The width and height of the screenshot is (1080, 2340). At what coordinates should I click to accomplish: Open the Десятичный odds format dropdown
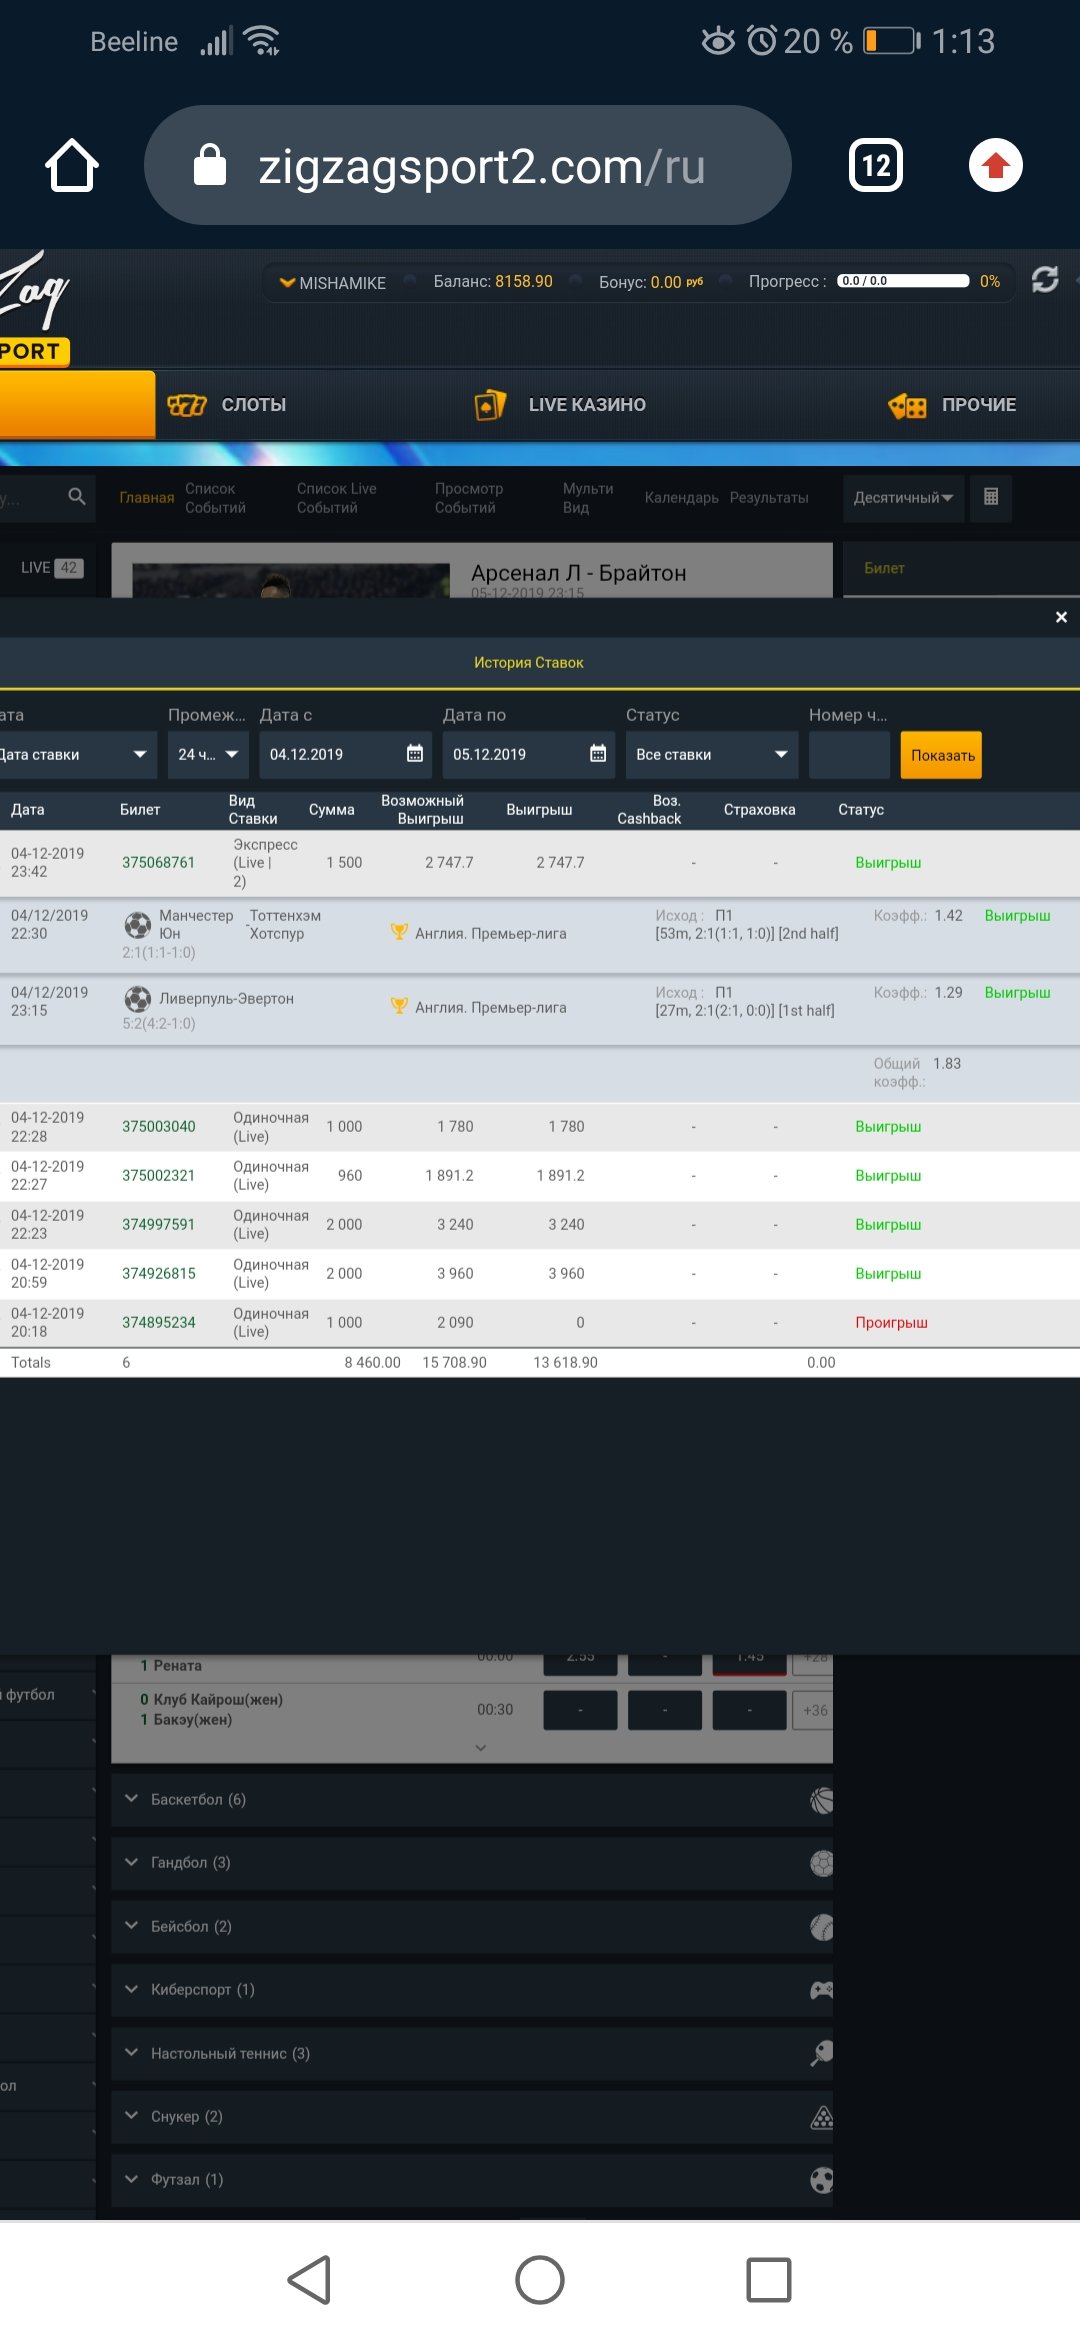tap(903, 497)
